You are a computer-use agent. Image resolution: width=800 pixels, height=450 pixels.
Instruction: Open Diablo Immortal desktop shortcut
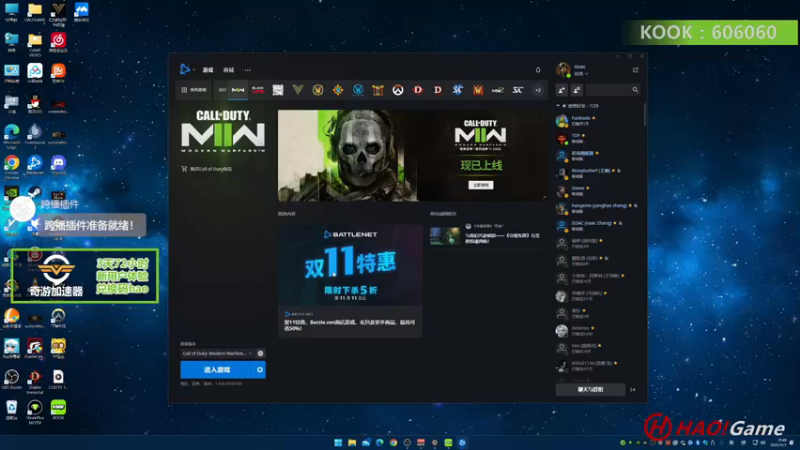[35, 381]
